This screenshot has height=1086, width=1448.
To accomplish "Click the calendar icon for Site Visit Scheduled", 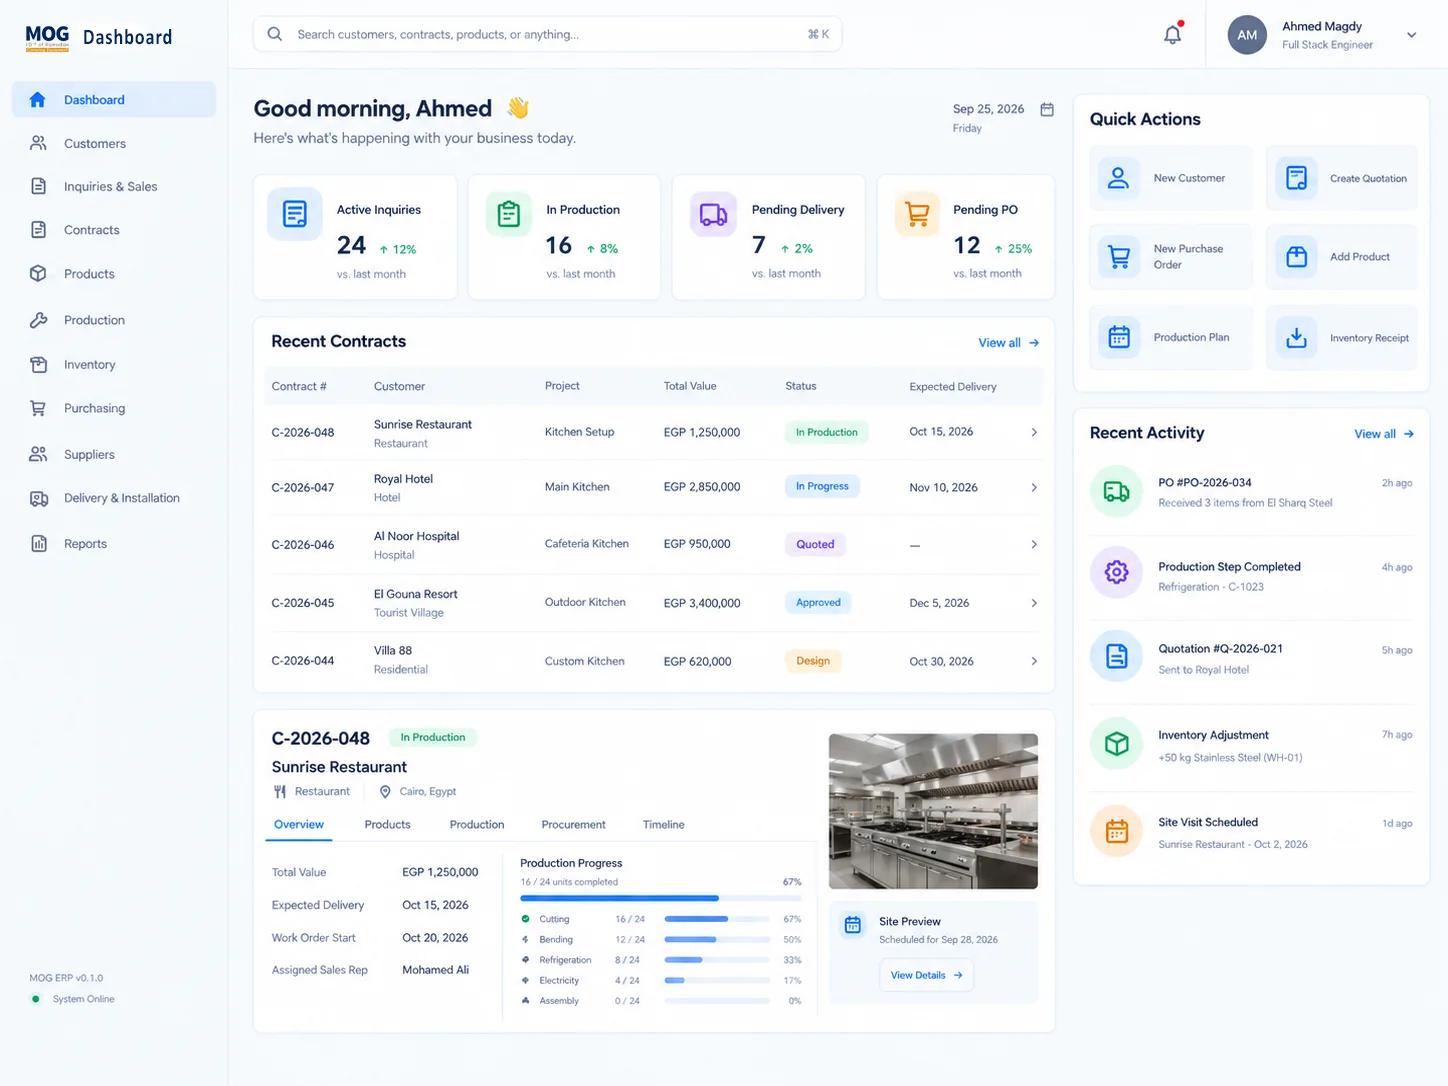I will click(x=1116, y=831).
